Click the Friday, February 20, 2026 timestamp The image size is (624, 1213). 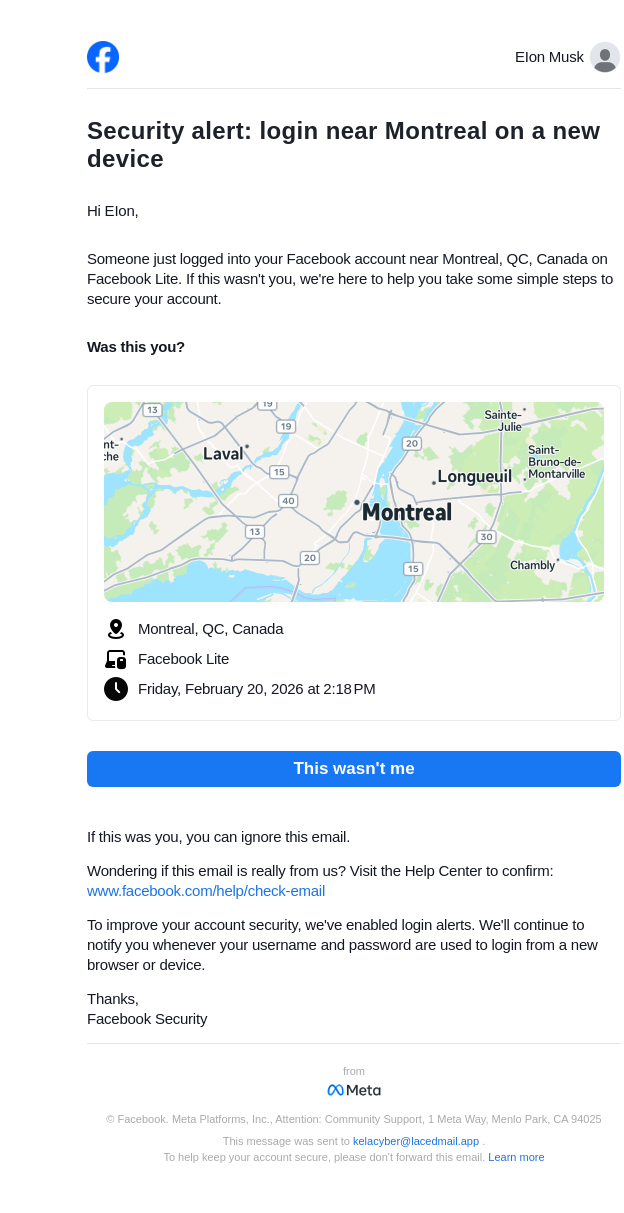[257, 689]
